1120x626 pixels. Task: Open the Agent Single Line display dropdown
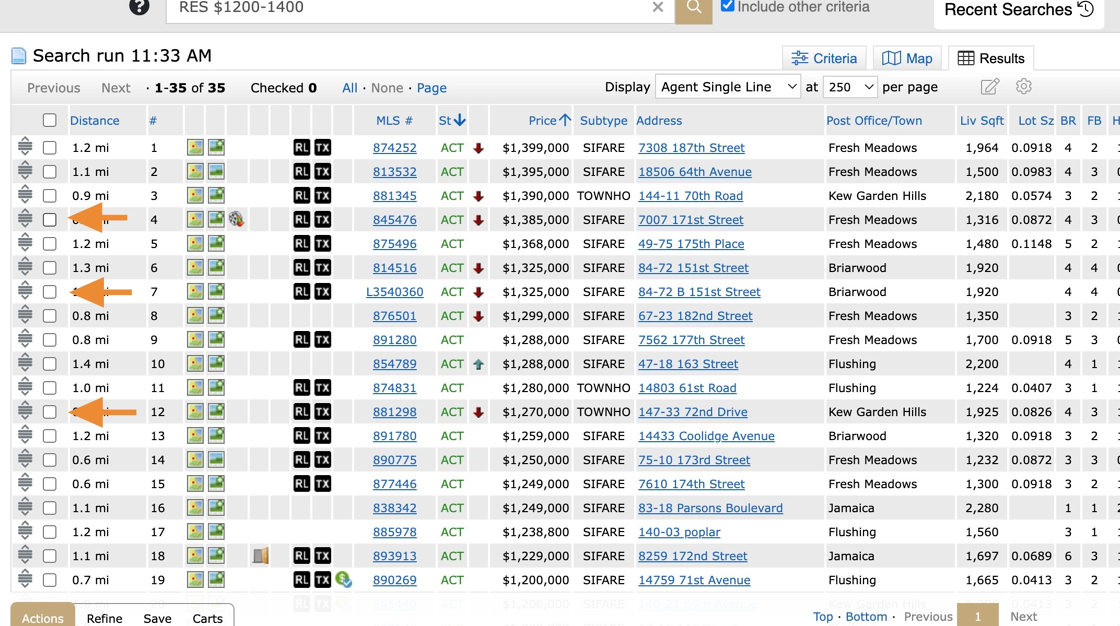pyautogui.click(x=727, y=87)
